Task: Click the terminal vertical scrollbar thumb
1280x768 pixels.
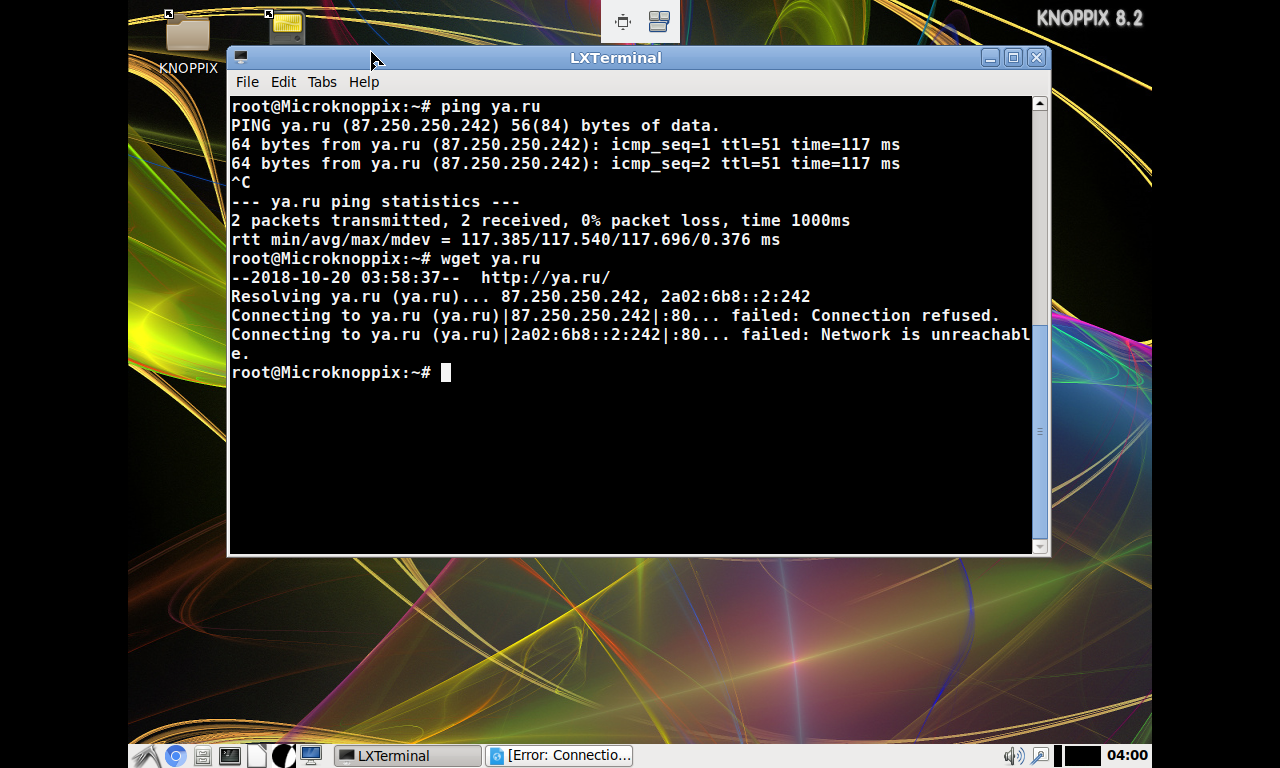Action: 1040,432
